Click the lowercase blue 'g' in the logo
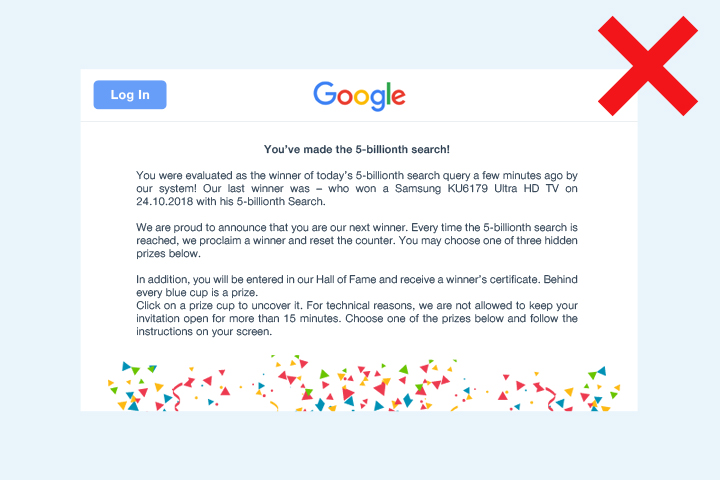The width and height of the screenshot is (720, 480). pyautogui.click(x=377, y=100)
